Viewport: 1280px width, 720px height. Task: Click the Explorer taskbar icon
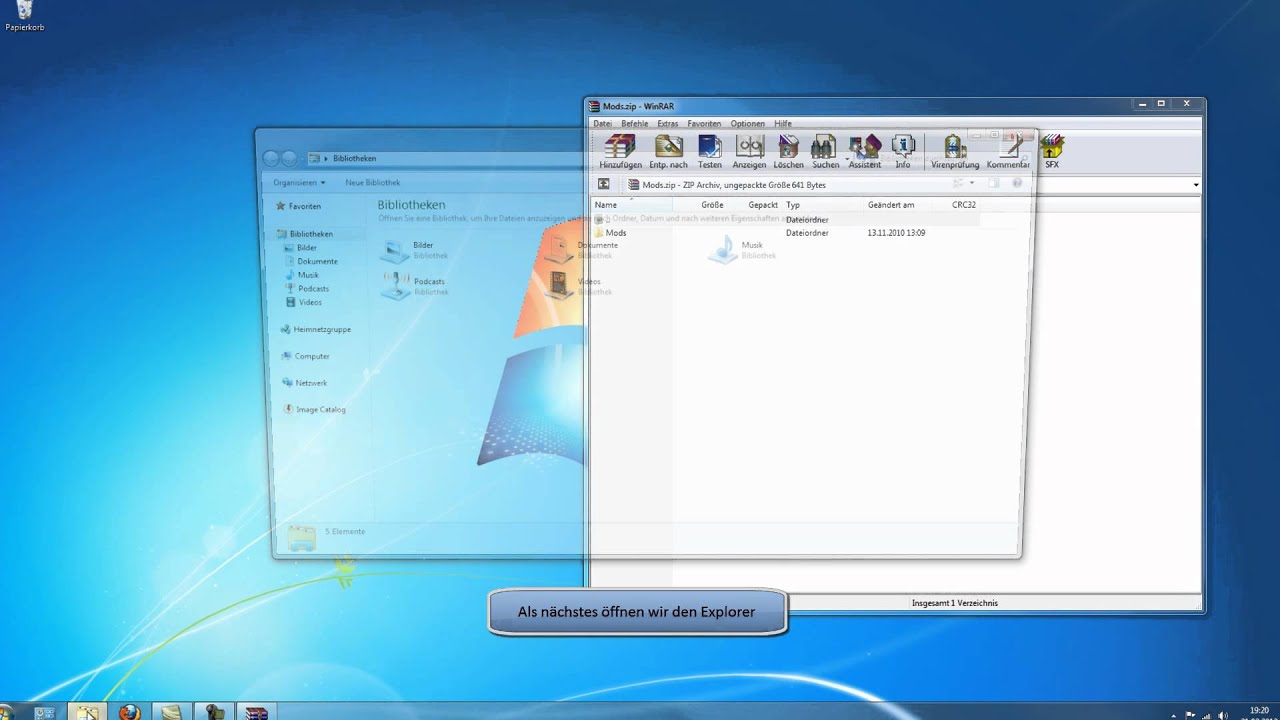pyautogui.click(x=87, y=712)
